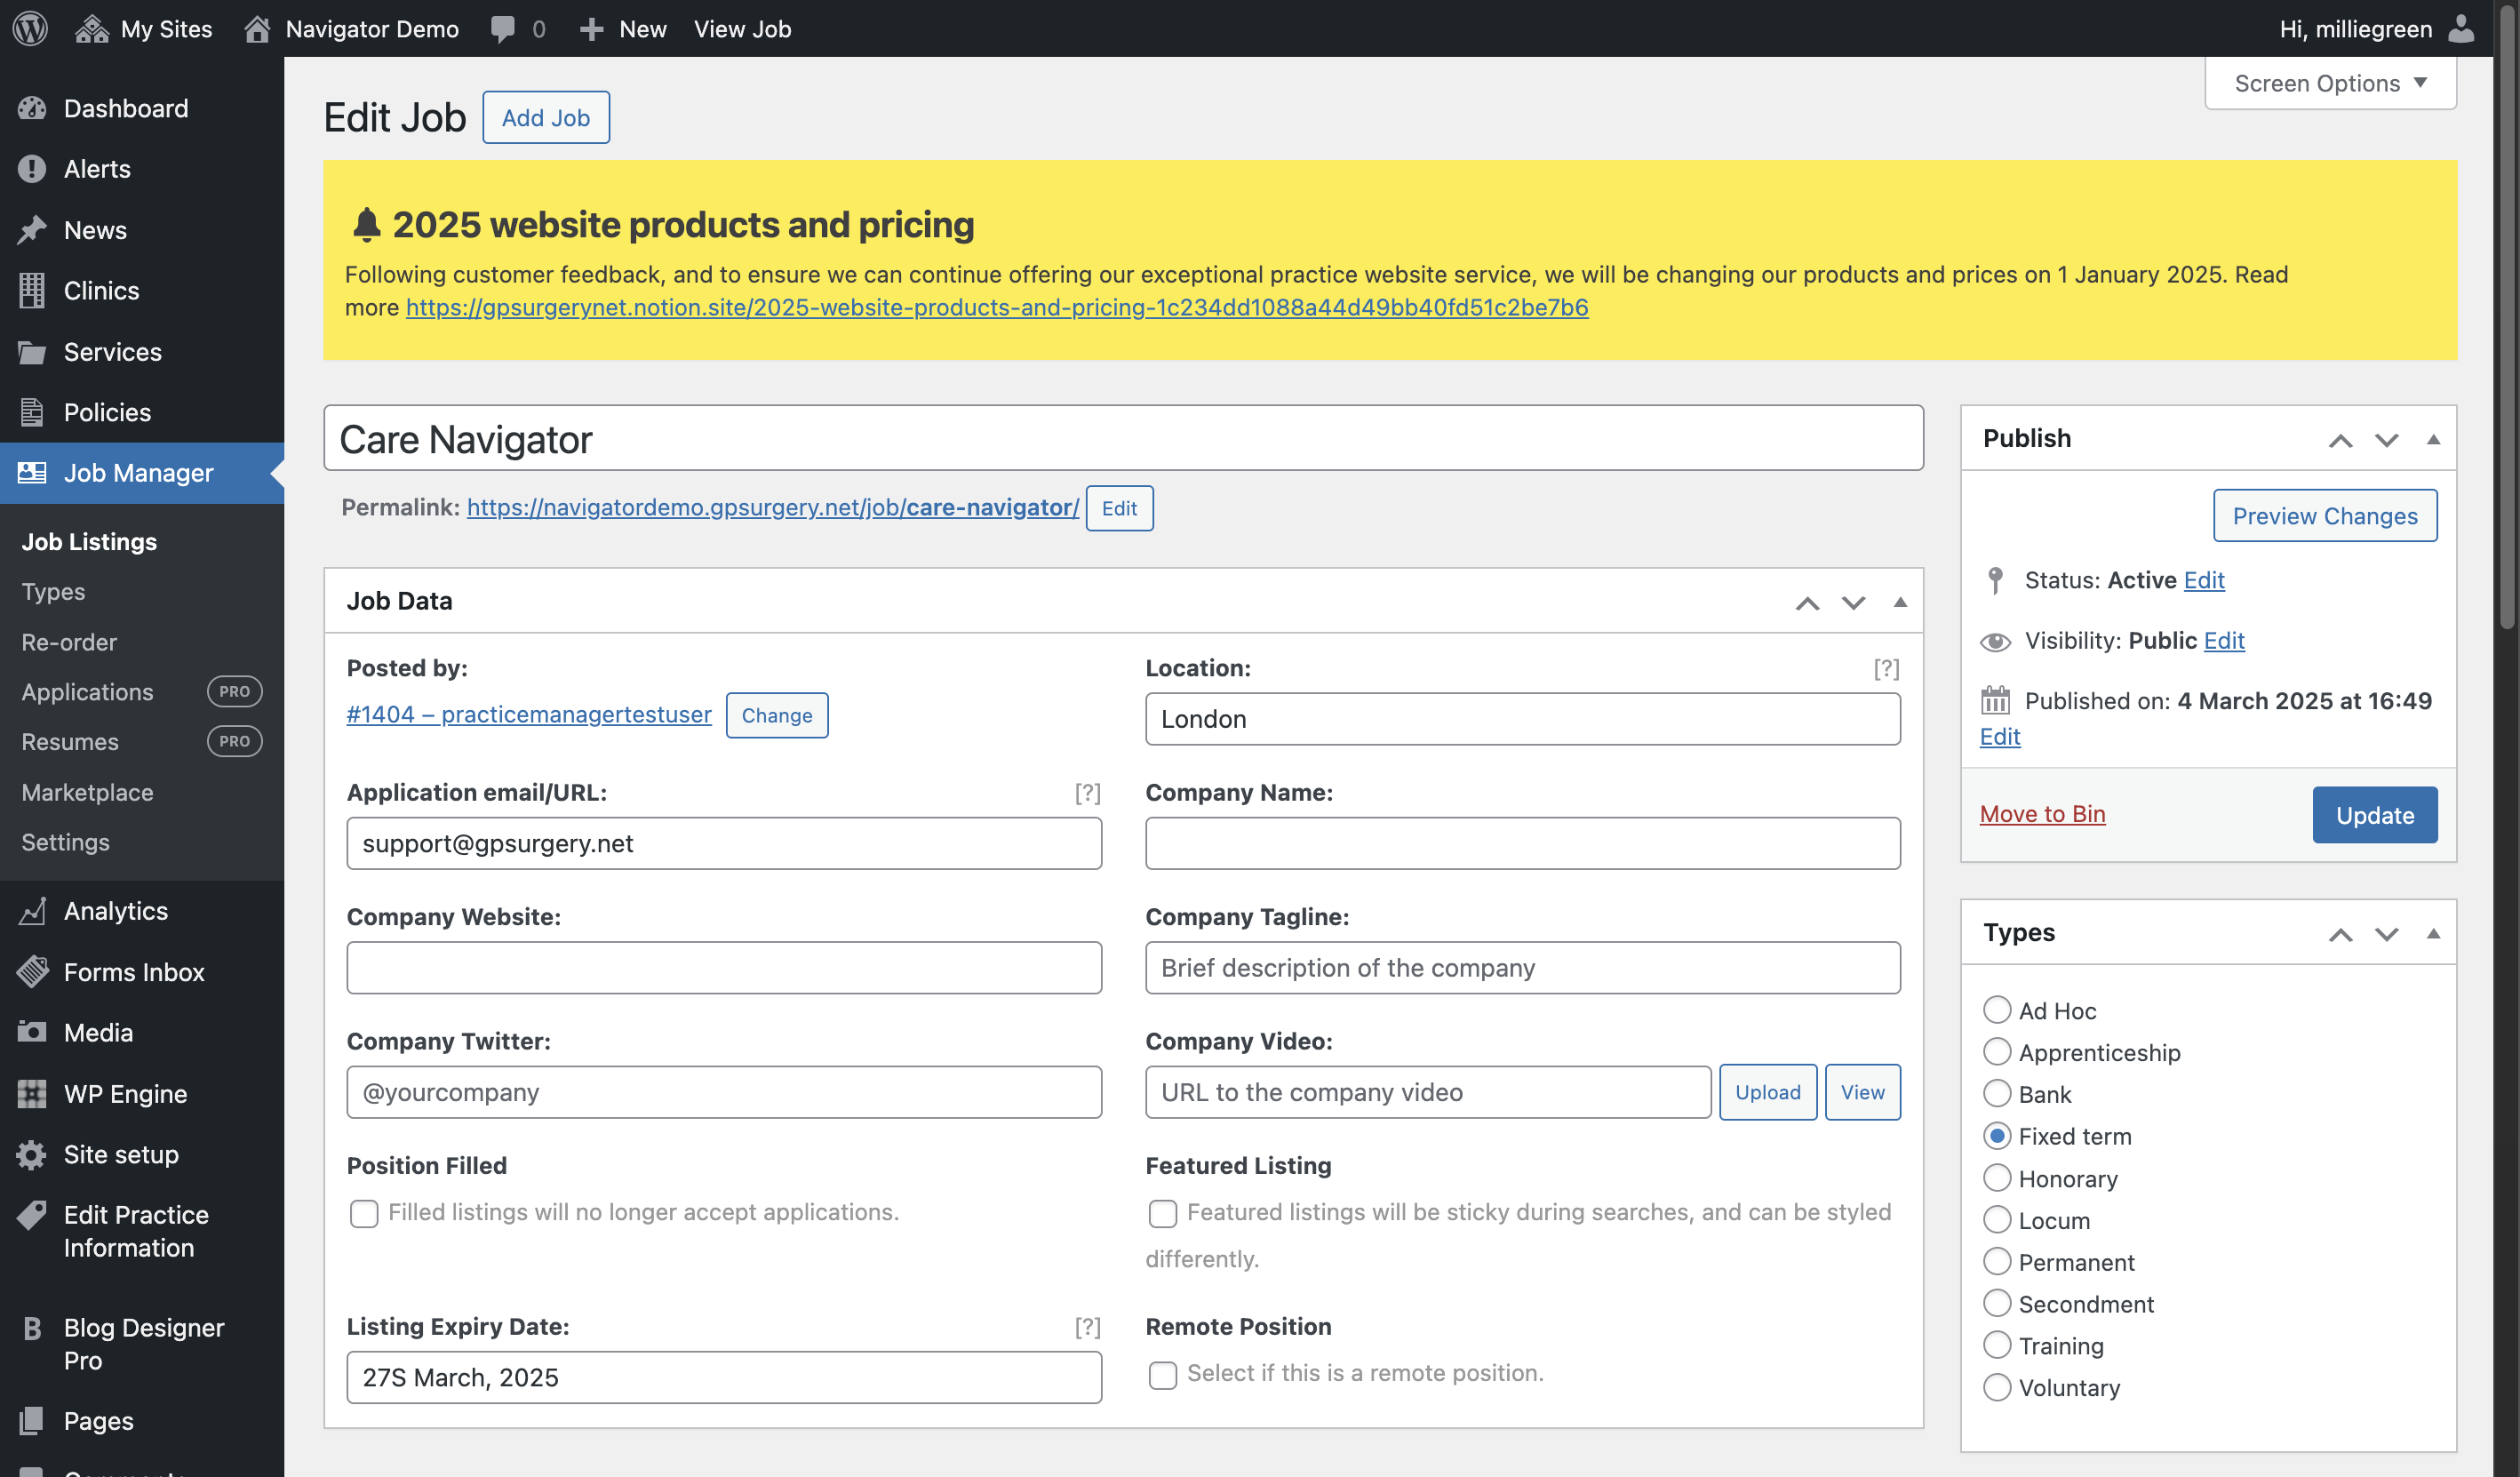The width and height of the screenshot is (2520, 1477).
Task: Tick the Position Filled checkbox
Action: pyautogui.click(x=364, y=1213)
